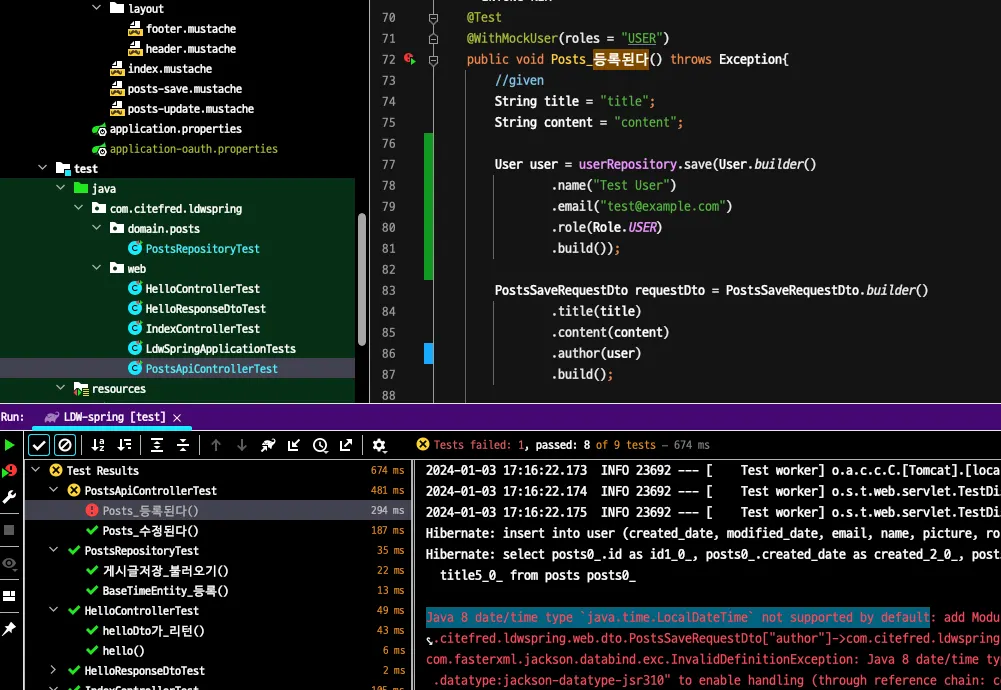Toggle the eye watch icon in Run sidebar
This screenshot has width=1001, height=690.
click(x=10, y=563)
